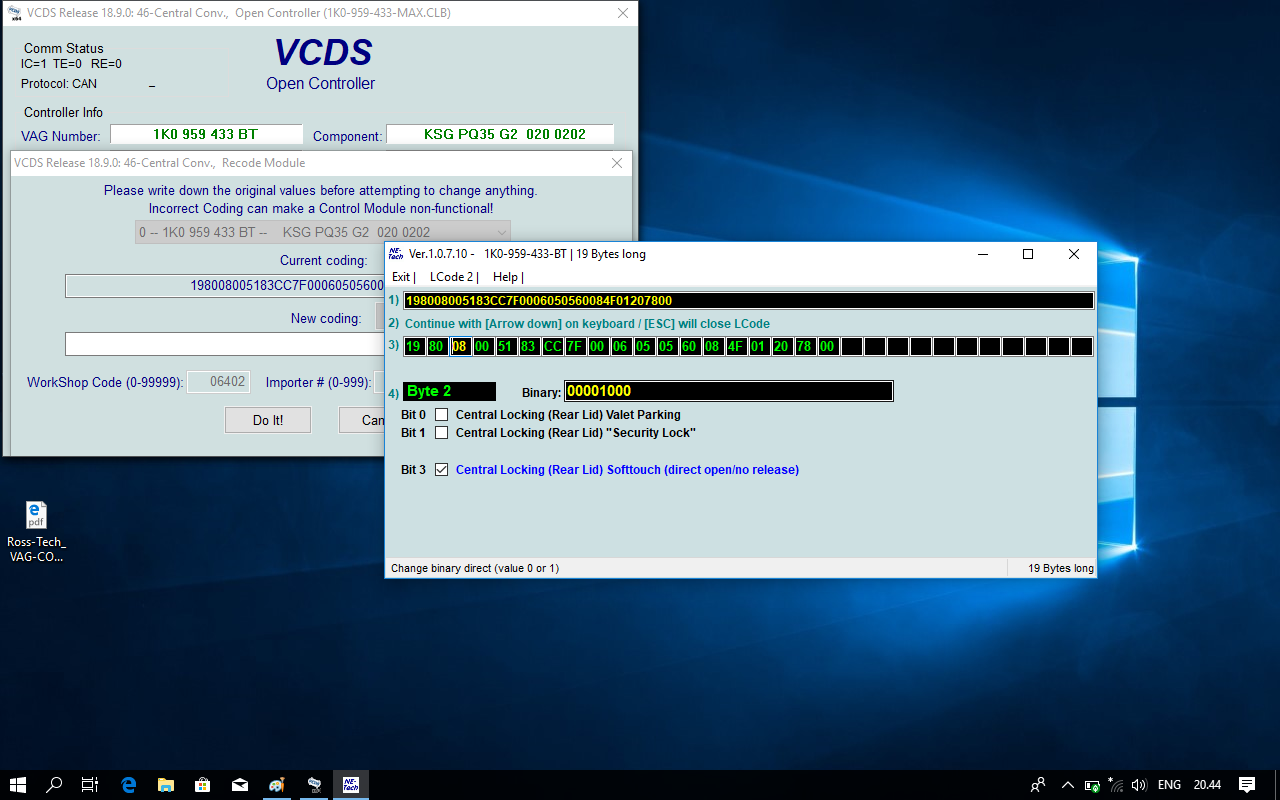The width and height of the screenshot is (1280, 800).
Task: Open the People tray icon
Action: point(1039,785)
